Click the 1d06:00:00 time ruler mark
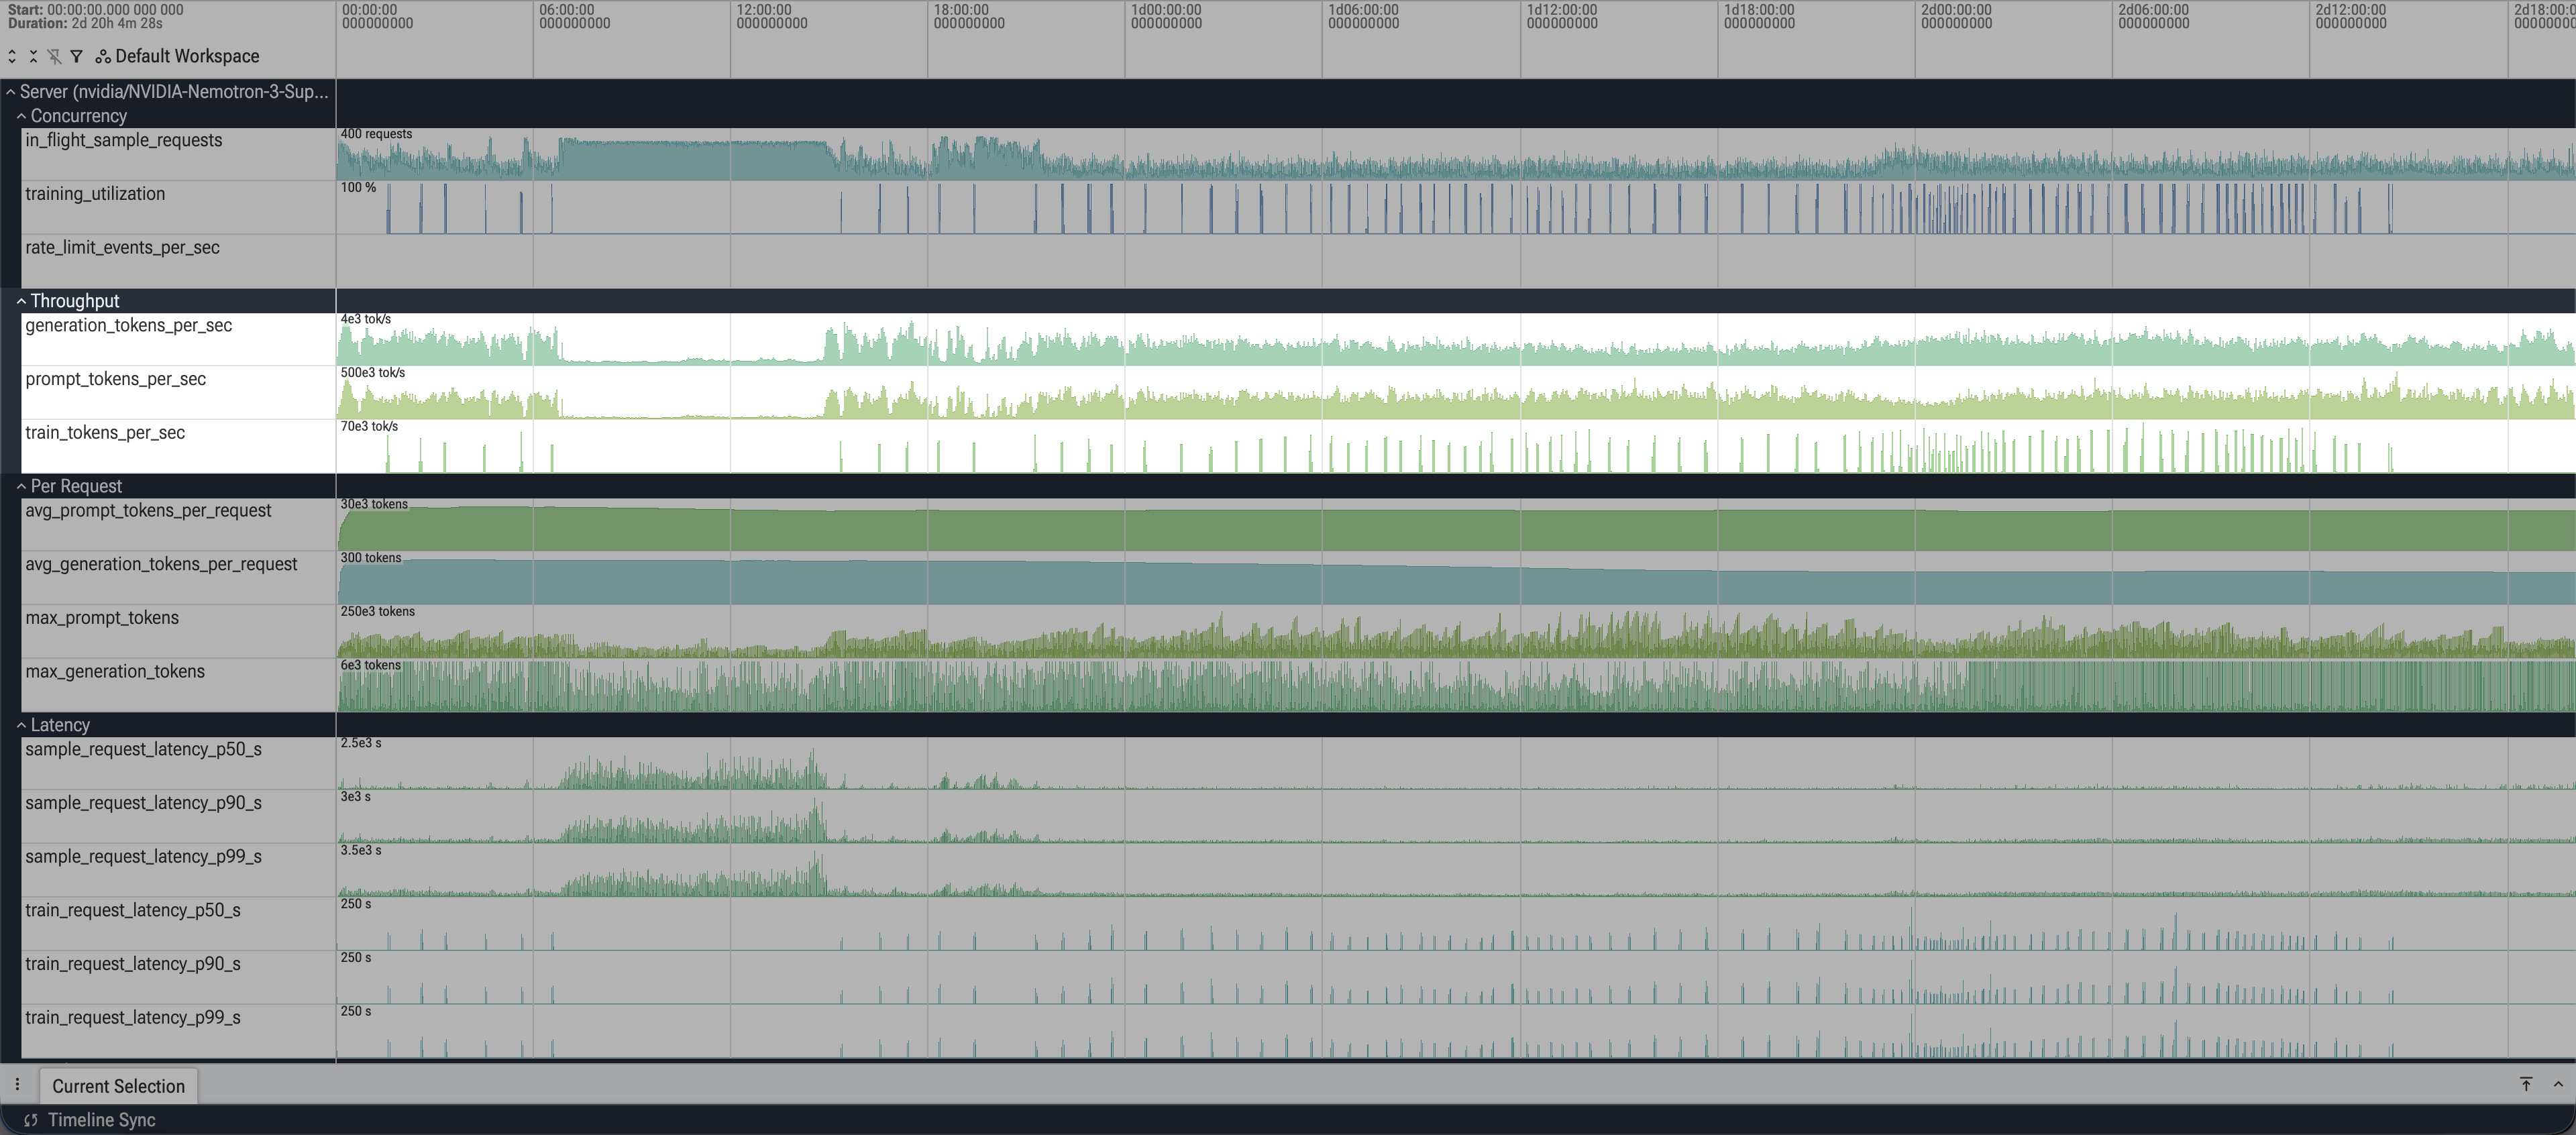 pyautogui.click(x=1363, y=16)
